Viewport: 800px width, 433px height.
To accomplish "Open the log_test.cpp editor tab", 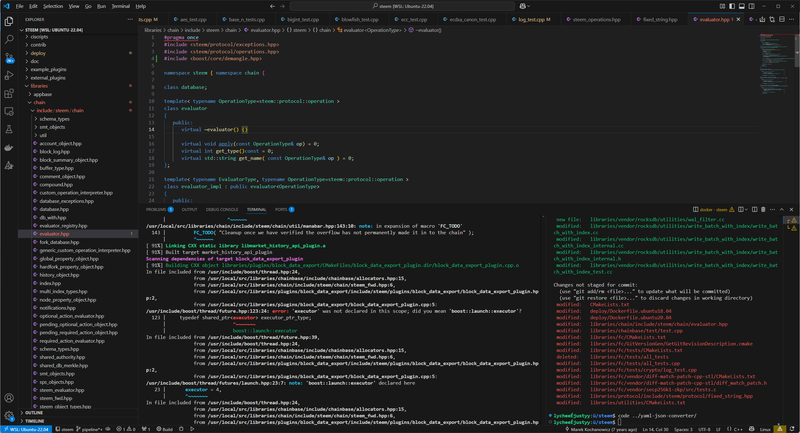I will click(x=531, y=19).
